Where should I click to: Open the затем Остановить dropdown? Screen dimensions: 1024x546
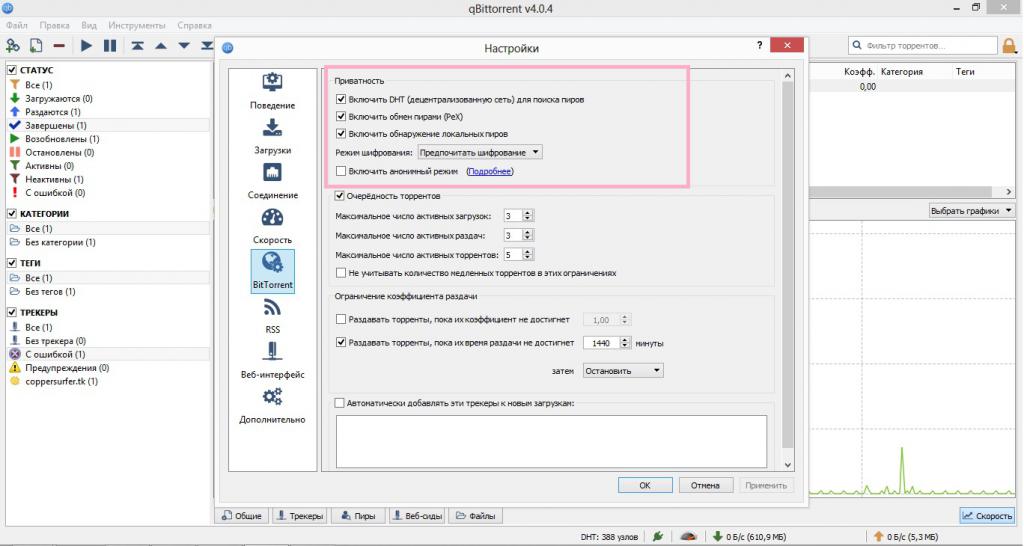[622, 370]
